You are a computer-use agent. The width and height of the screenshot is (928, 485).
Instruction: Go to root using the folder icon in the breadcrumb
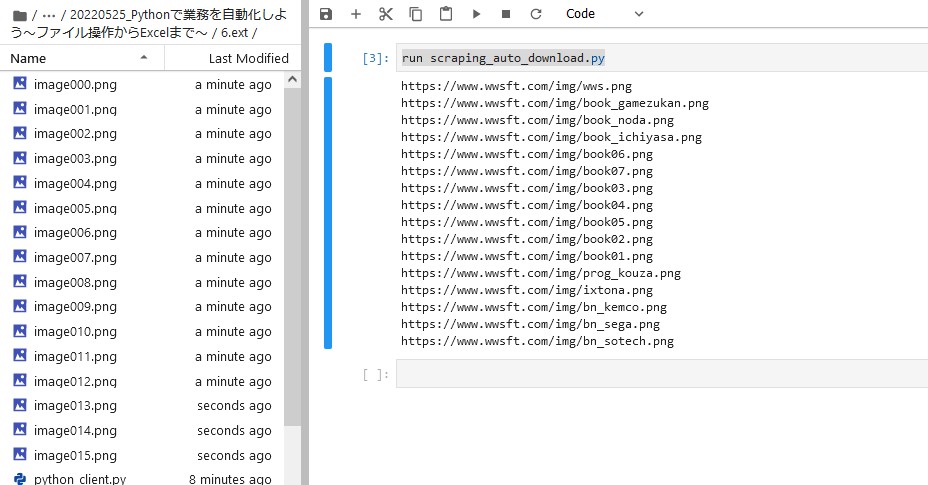pos(20,15)
